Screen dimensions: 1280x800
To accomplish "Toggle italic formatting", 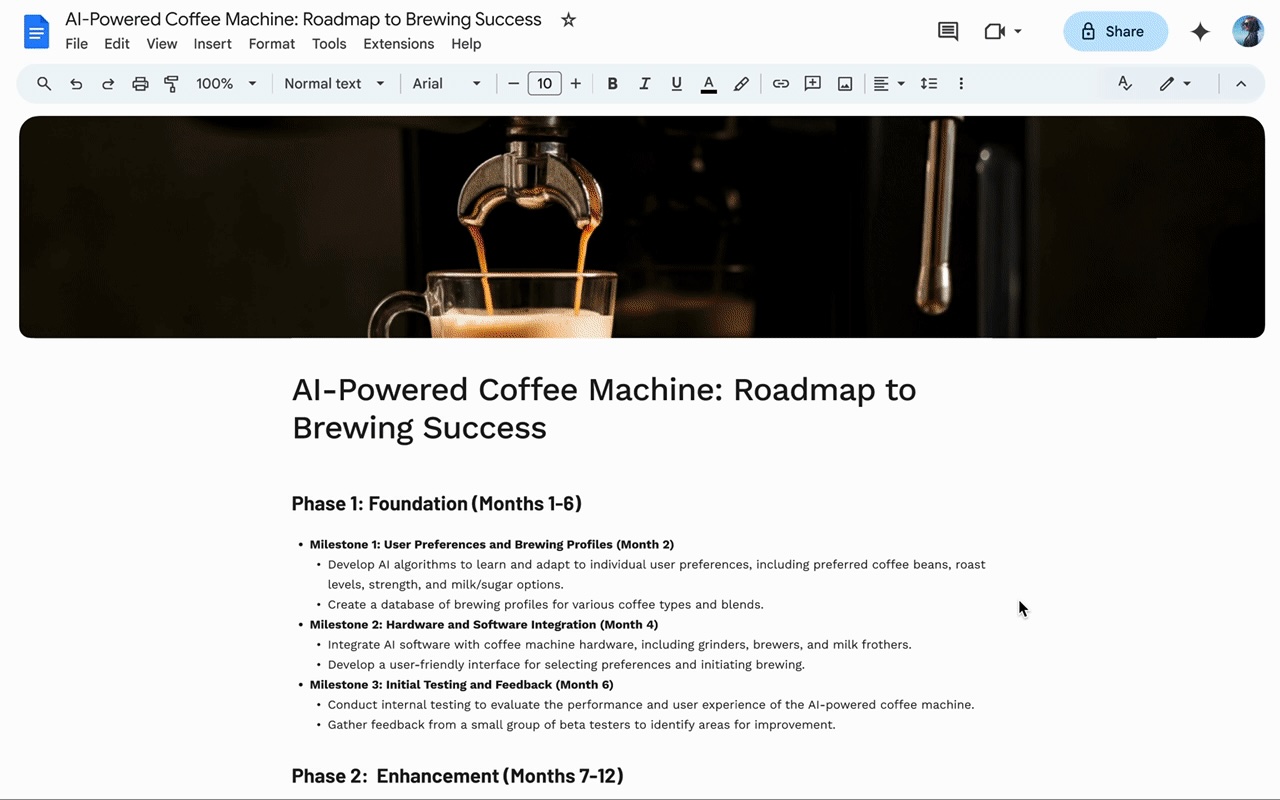I will [x=645, y=84].
